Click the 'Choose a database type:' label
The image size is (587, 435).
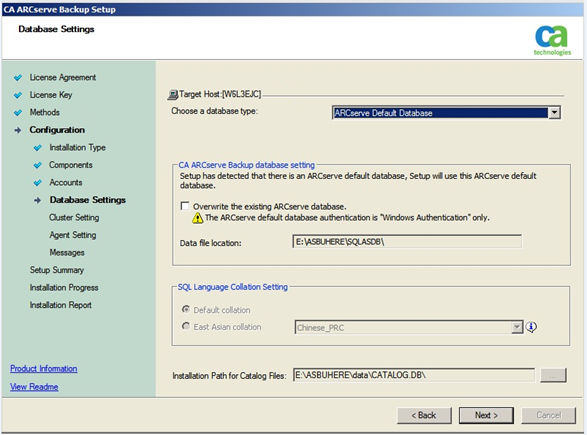[215, 111]
